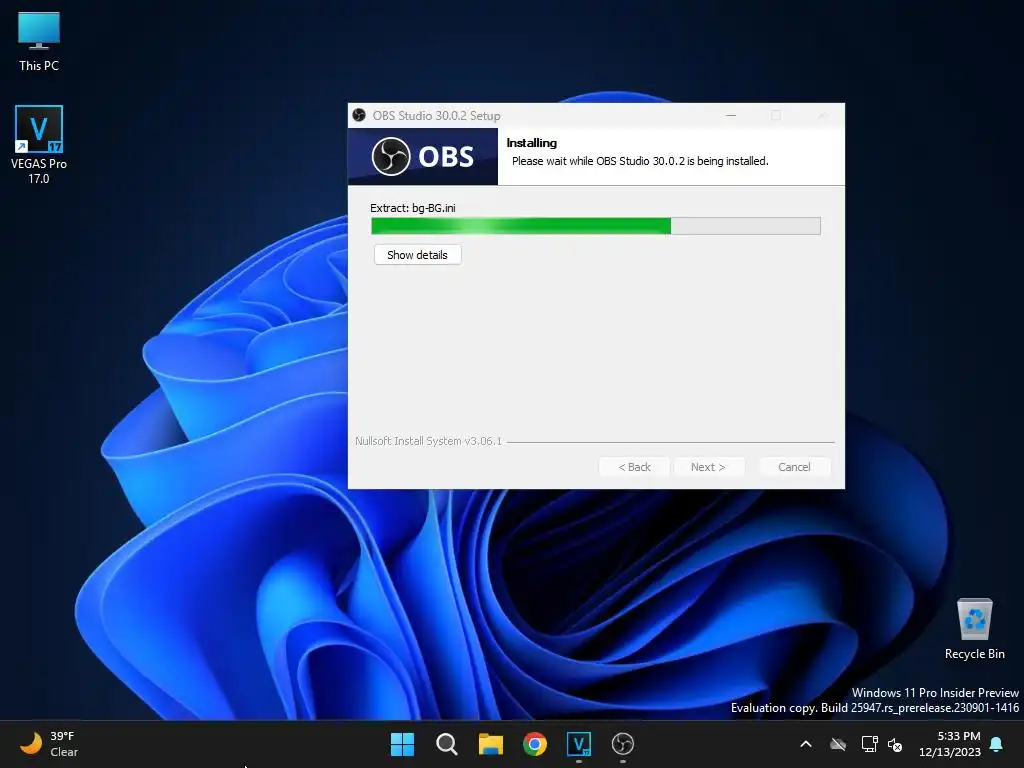The height and width of the screenshot is (768, 1024).
Task: Select the Recycle Bin desktop icon
Action: (974, 629)
